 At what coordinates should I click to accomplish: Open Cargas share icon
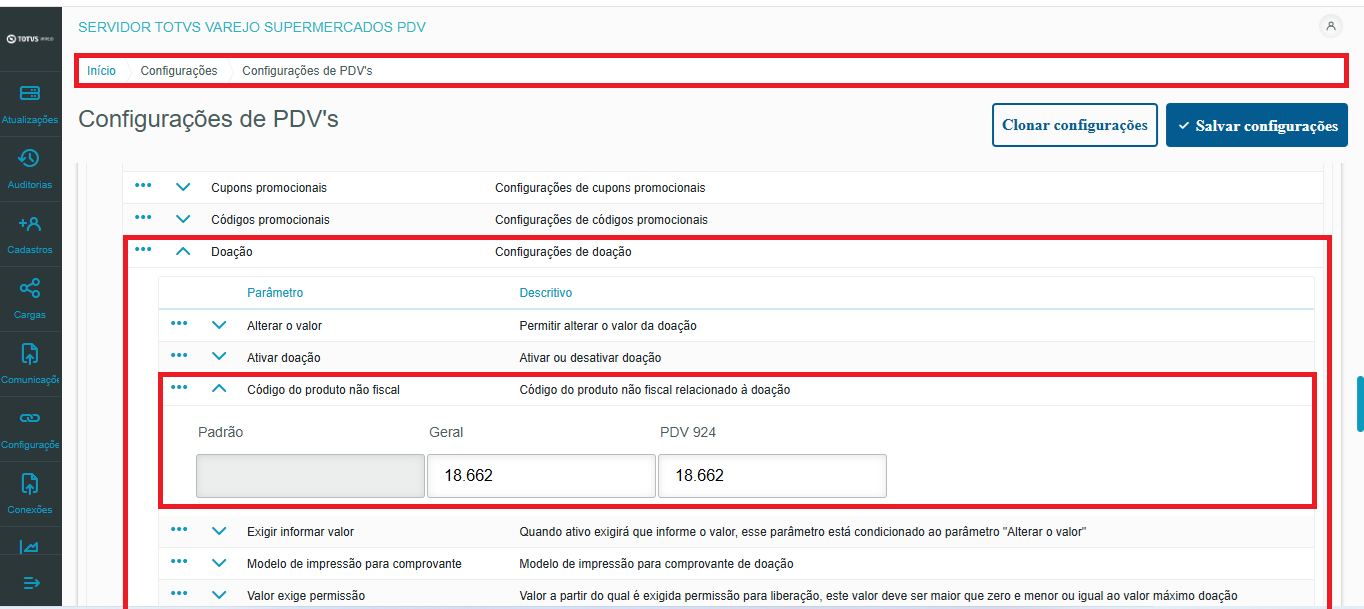pos(30,289)
